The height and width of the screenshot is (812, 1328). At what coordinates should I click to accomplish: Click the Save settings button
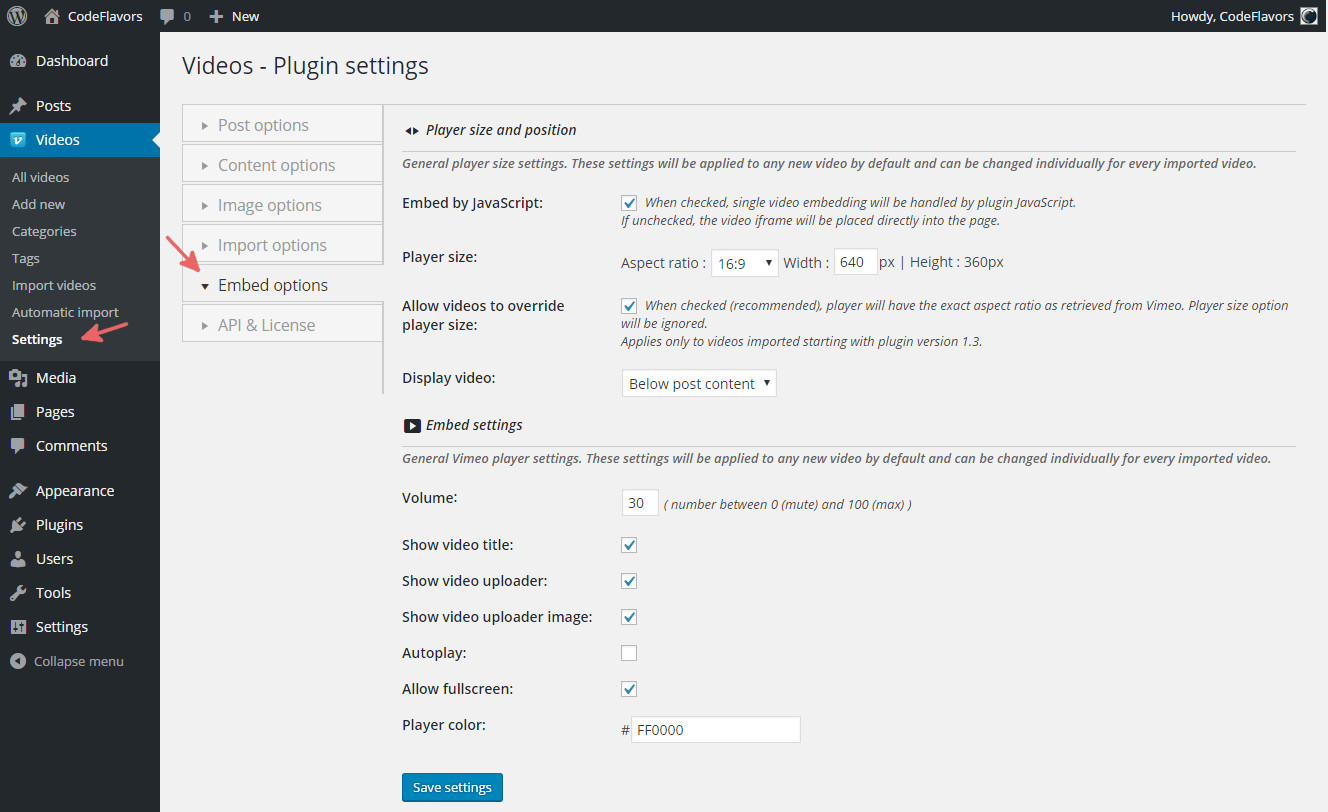coord(452,787)
